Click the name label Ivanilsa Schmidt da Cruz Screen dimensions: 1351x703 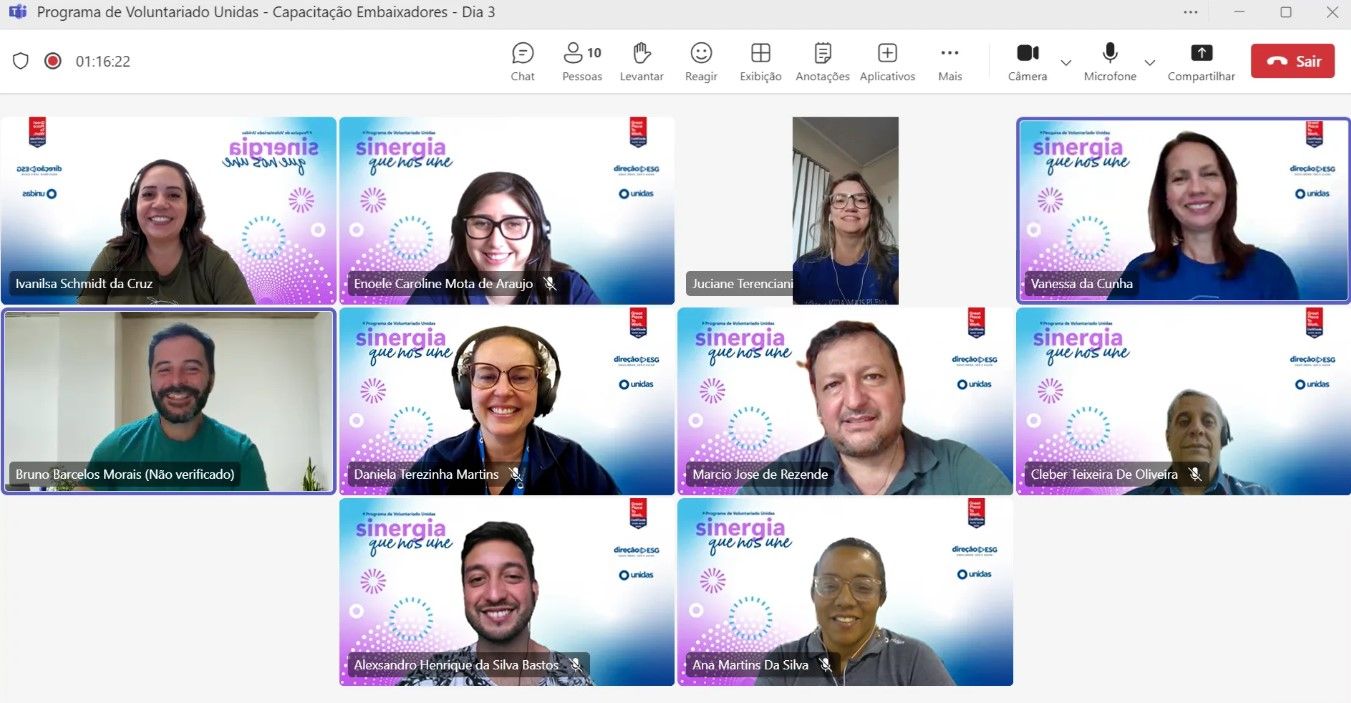pos(84,284)
